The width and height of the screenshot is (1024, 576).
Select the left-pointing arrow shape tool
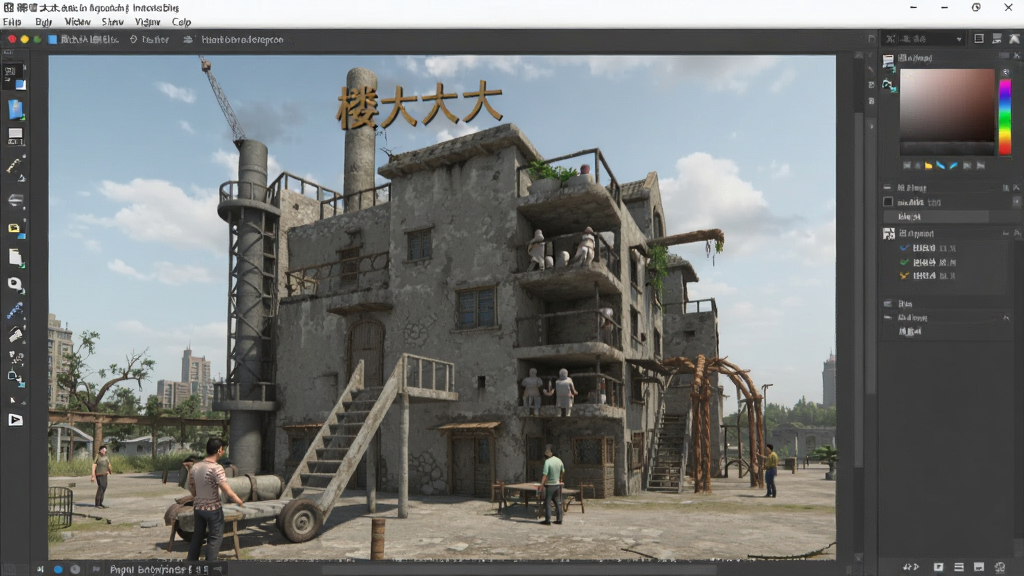(16, 200)
